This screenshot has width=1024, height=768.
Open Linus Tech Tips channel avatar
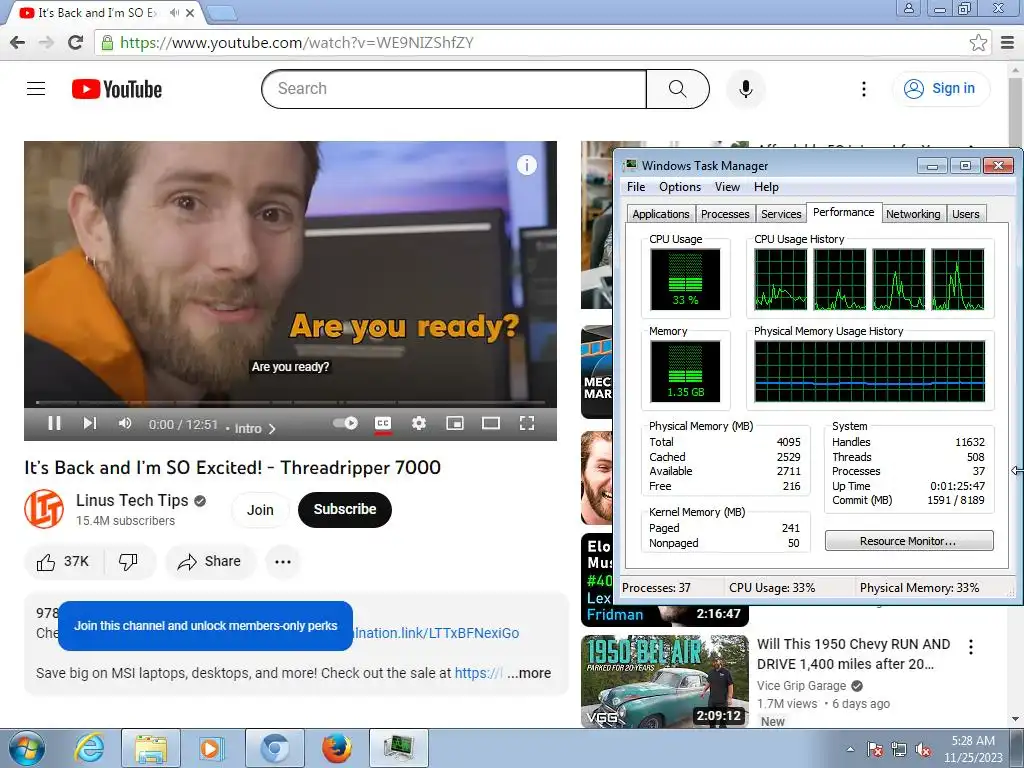pyautogui.click(x=44, y=509)
